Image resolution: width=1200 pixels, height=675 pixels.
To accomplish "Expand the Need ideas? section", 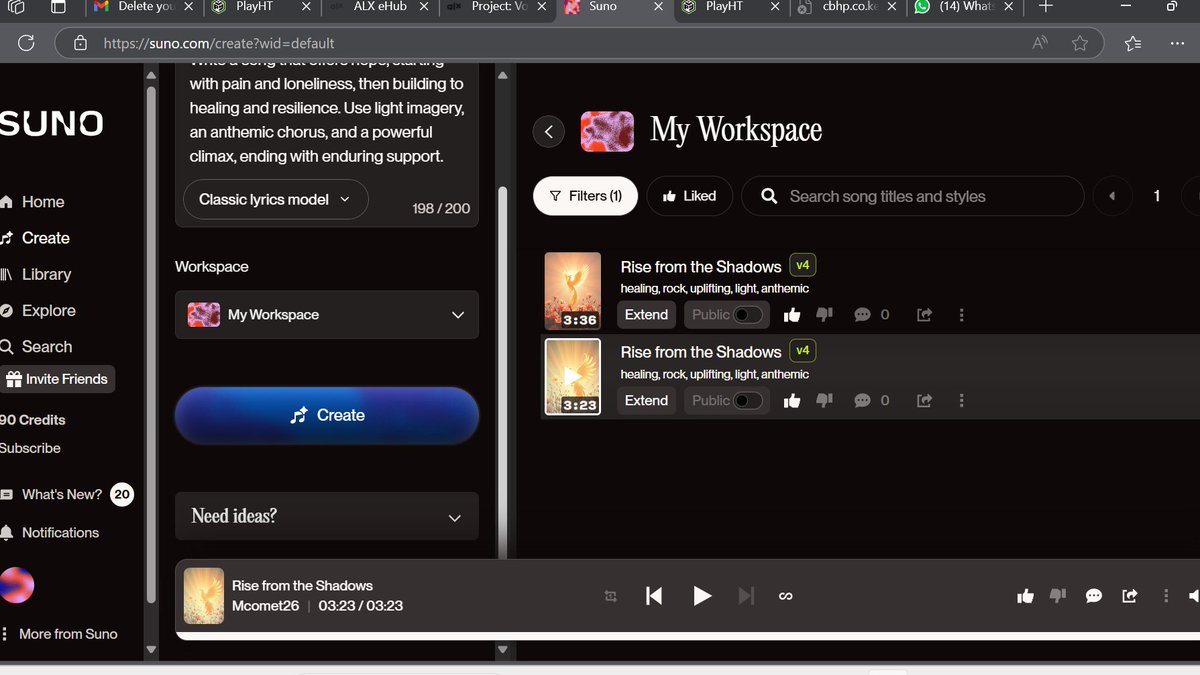I will (x=327, y=516).
